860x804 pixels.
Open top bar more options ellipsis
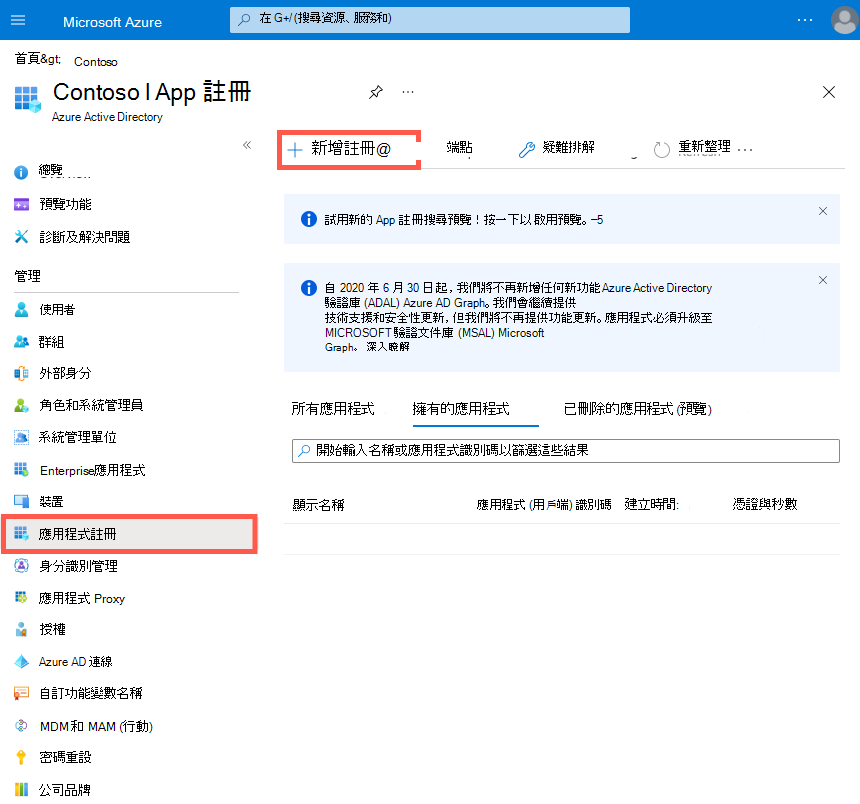805,20
